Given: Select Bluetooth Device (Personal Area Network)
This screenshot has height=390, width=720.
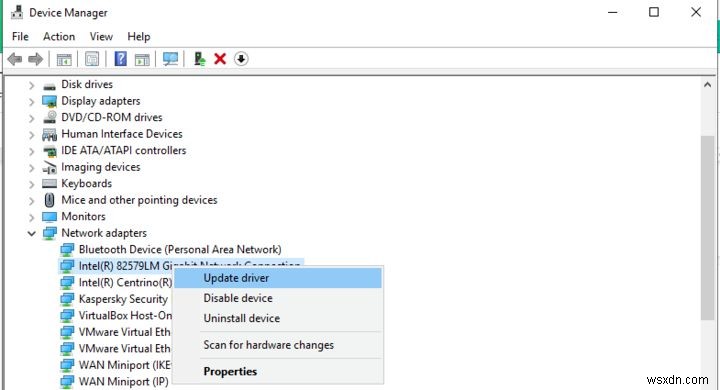Looking at the screenshot, I should (180, 250).
